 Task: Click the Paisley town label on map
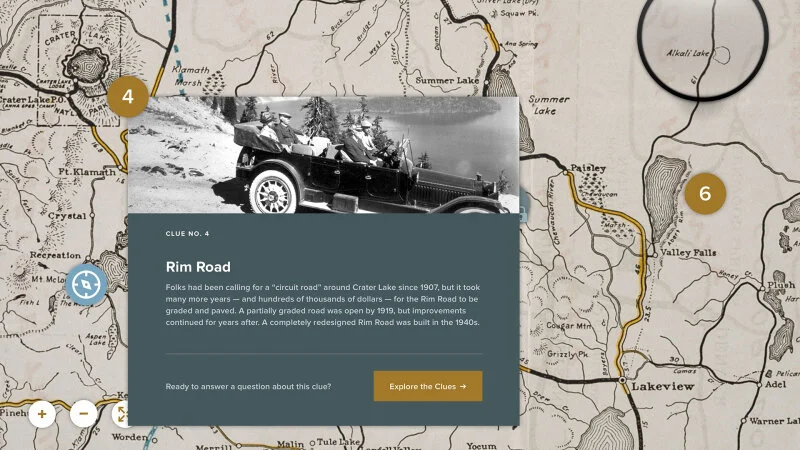[588, 168]
